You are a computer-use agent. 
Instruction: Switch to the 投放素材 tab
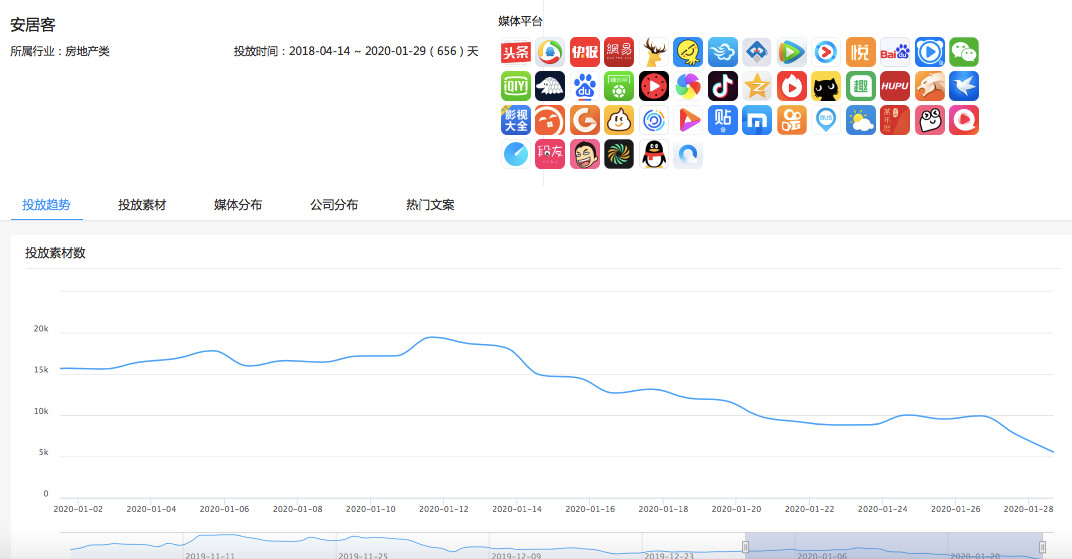142,205
